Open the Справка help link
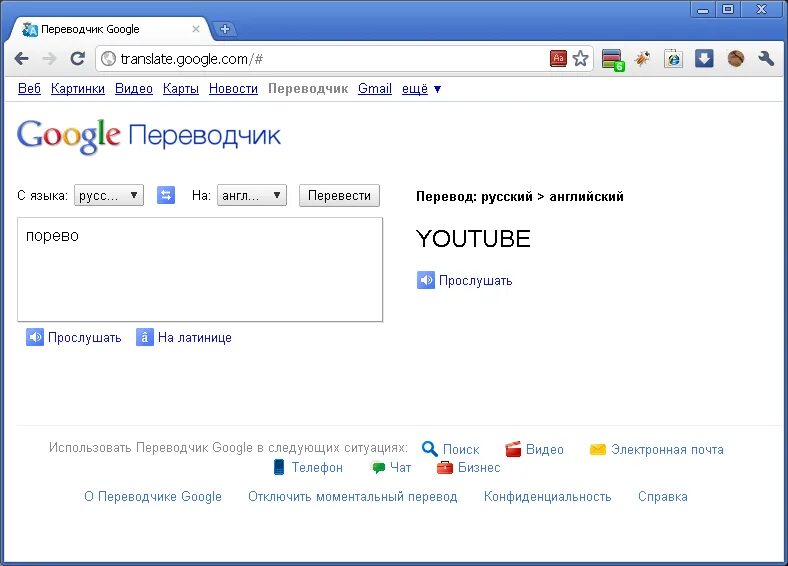 point(663,497)
